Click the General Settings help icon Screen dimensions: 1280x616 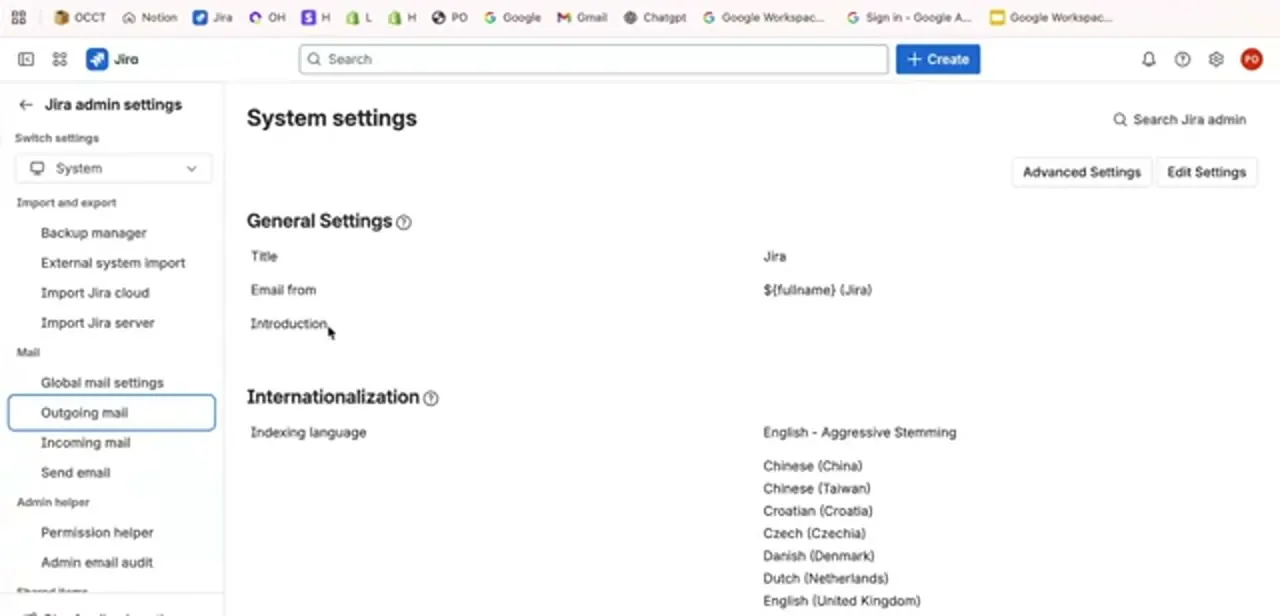click(x=404, y=222)
